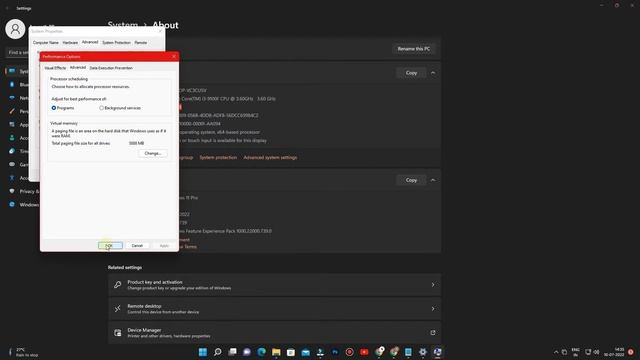Open Hardware tab in System Properties

70,42
